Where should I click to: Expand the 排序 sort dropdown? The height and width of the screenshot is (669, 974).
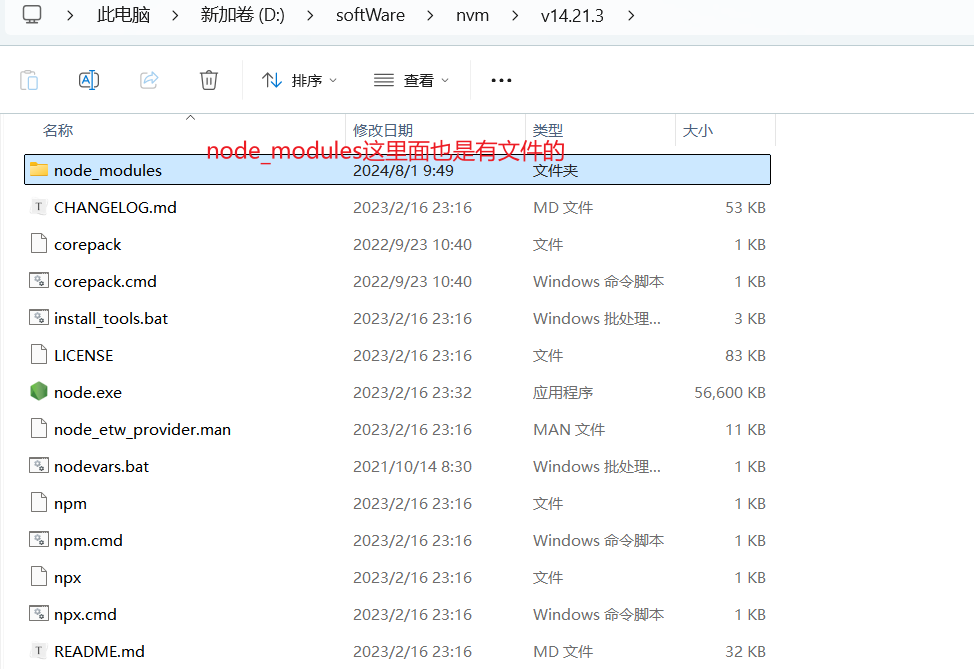[299, 80]
